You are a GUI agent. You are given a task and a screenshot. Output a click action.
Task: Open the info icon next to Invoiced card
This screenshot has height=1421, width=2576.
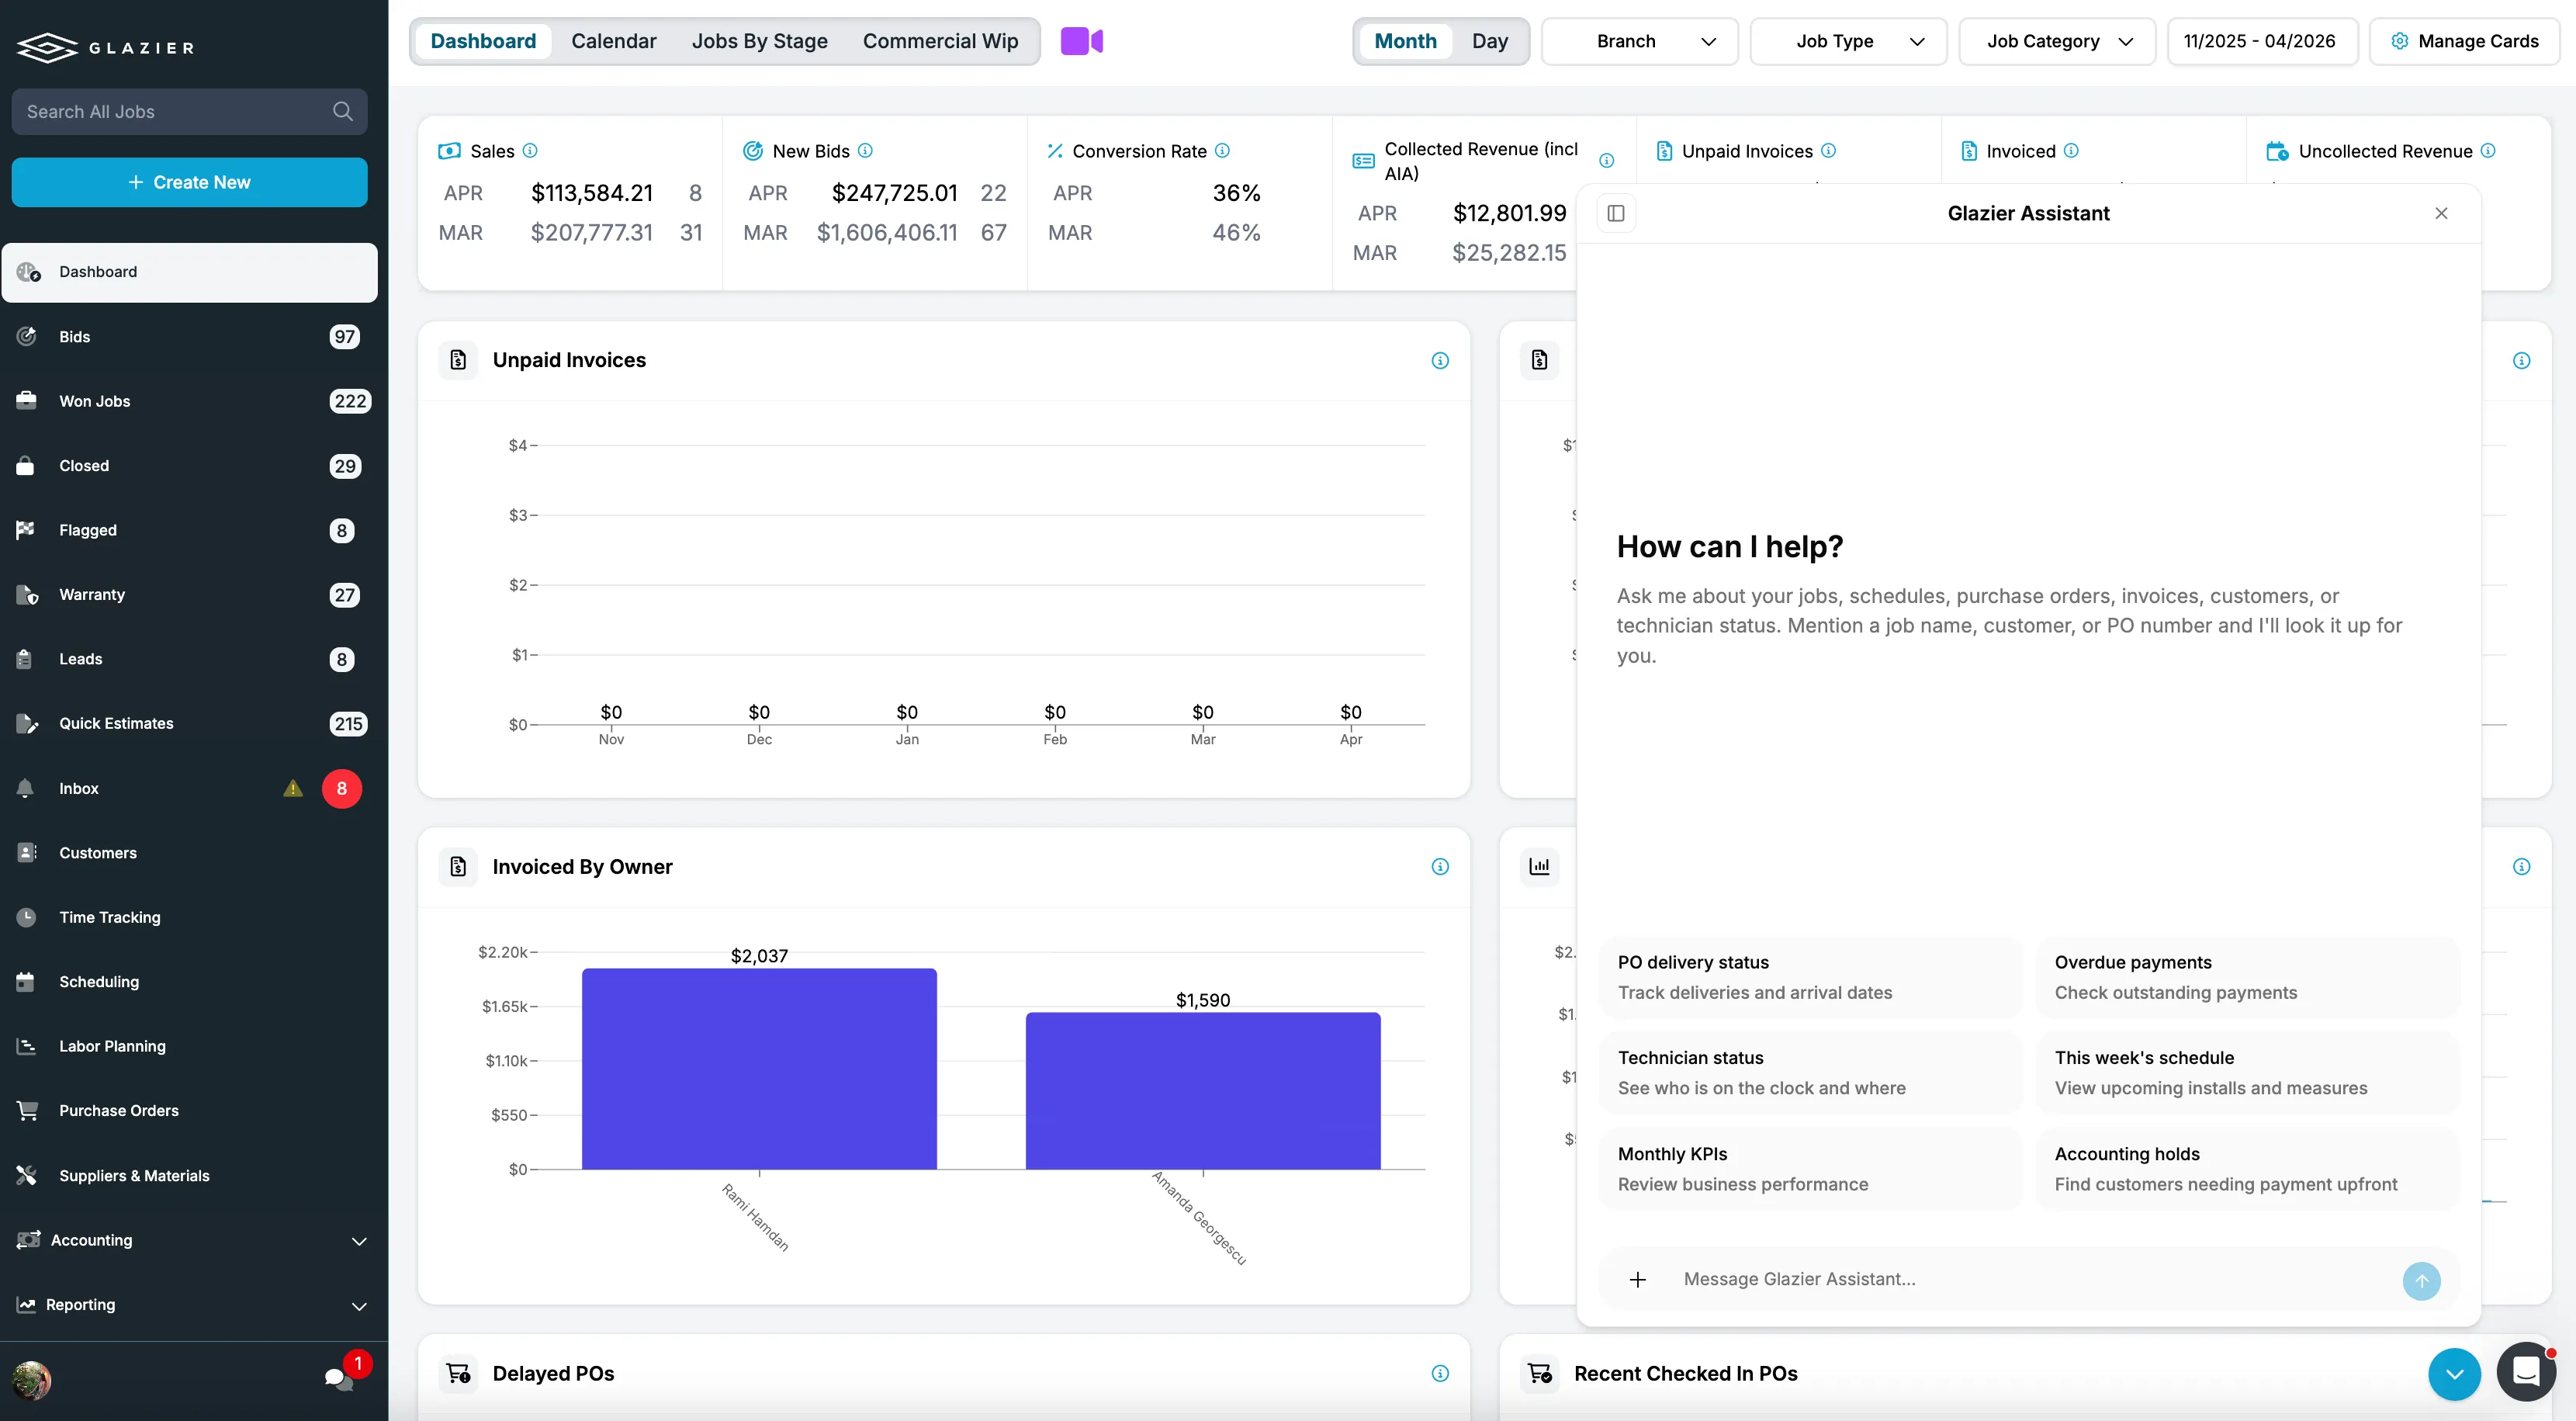pos(2071,150)
